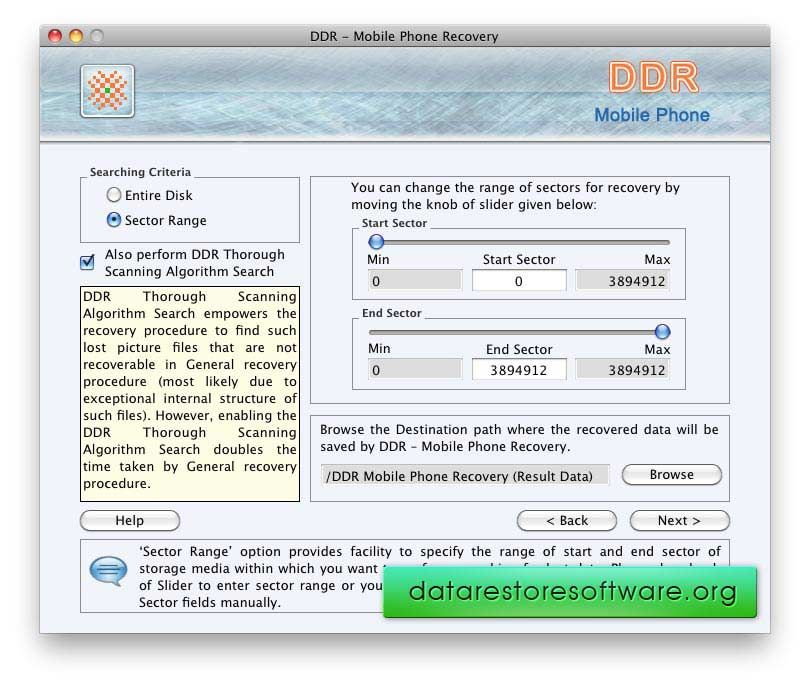Select the Sector Range radio button
This screenshot has height=688, width=810.
(x=114, y=220)
